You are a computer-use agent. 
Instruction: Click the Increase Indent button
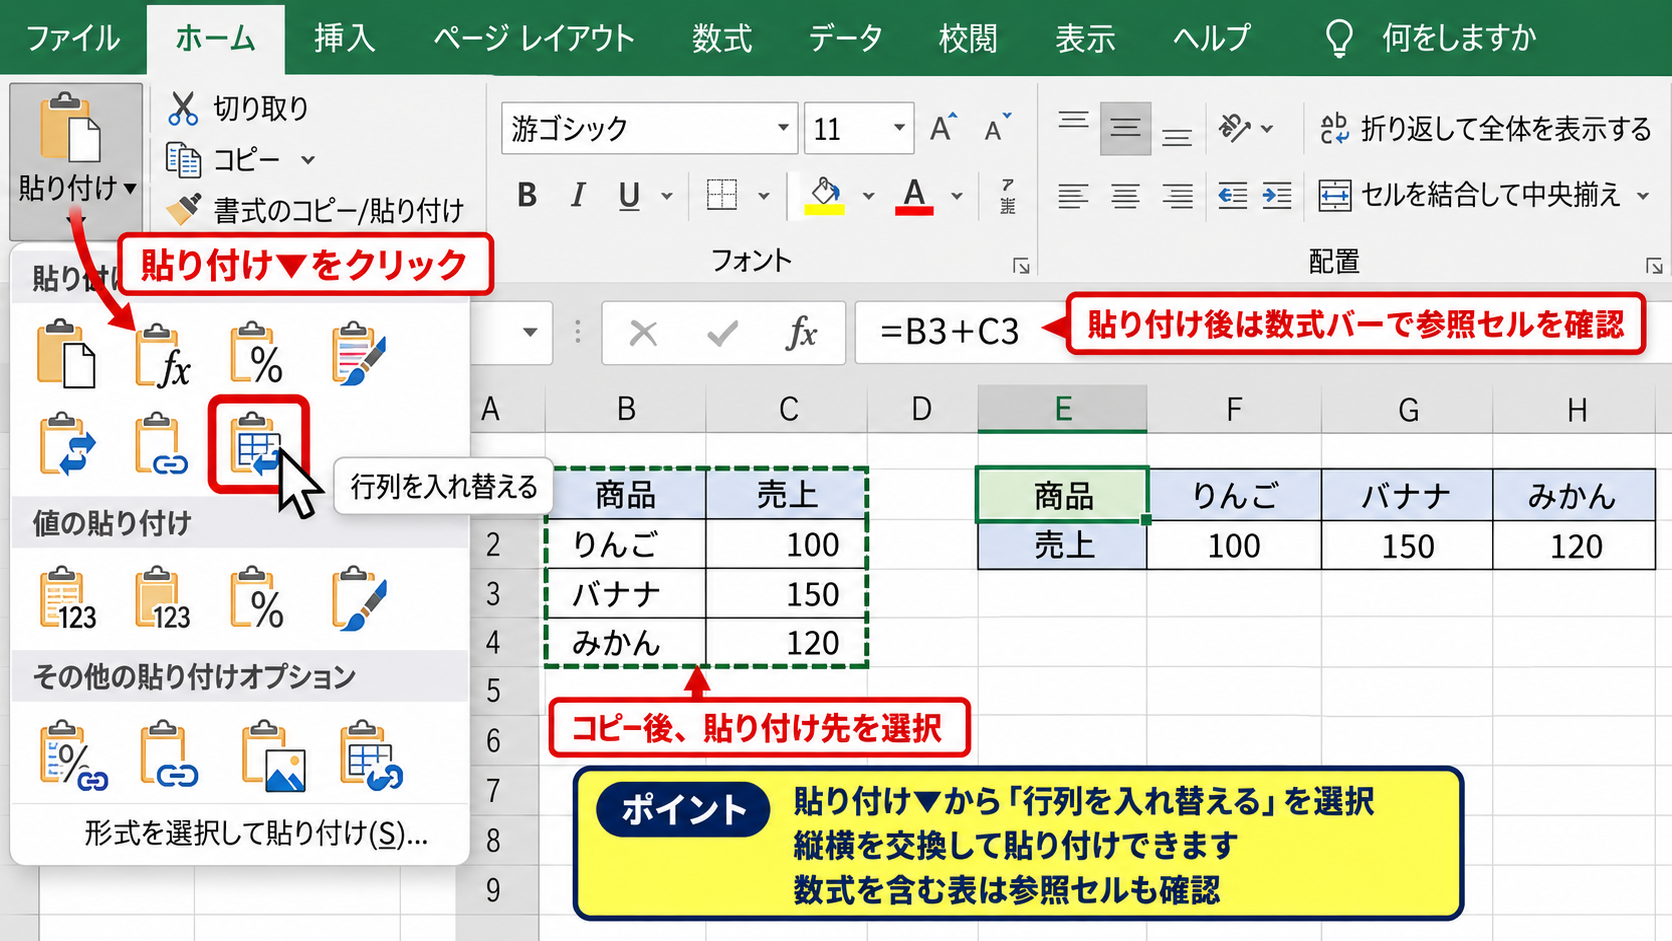coord(1277,195)
